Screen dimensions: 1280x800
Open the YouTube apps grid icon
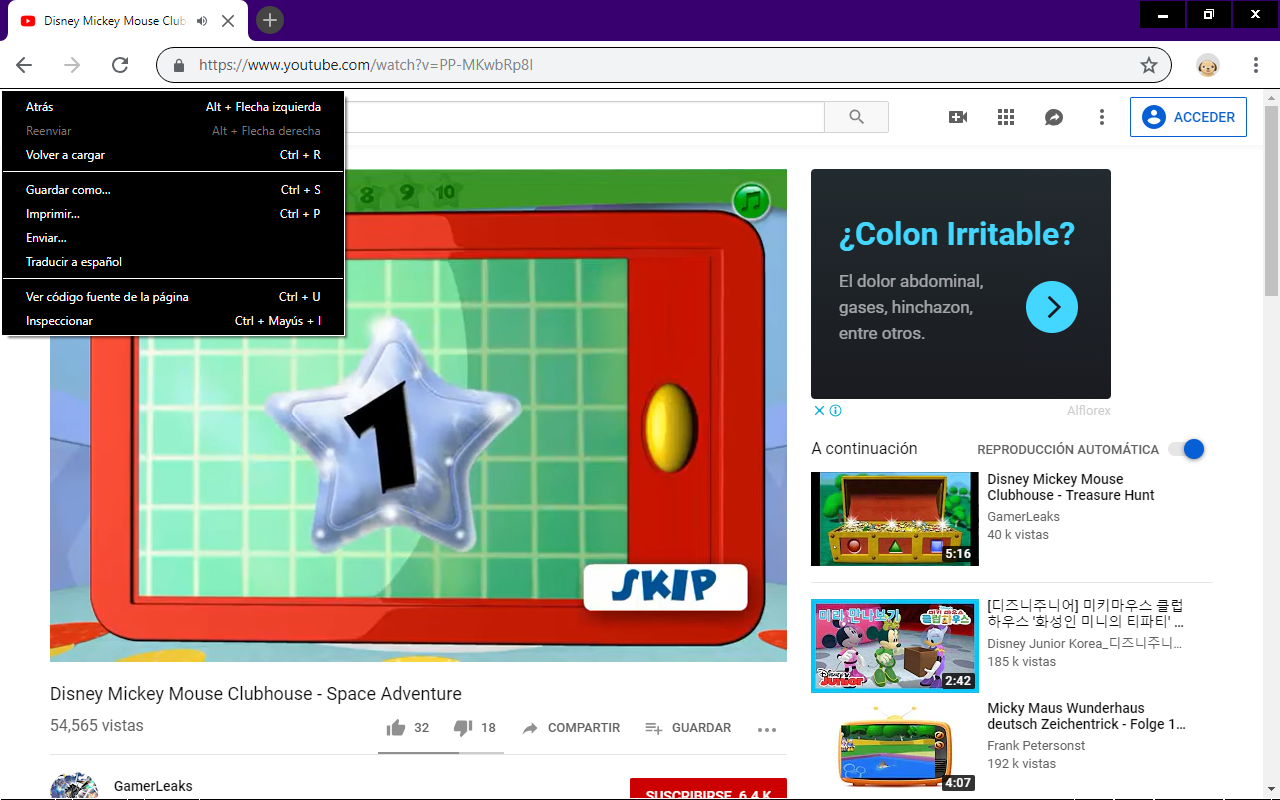click(1006, 117)
